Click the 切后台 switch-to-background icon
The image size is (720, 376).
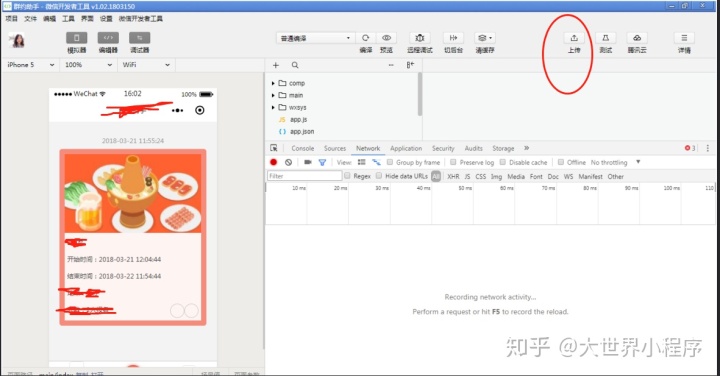[x=453, y=38]
